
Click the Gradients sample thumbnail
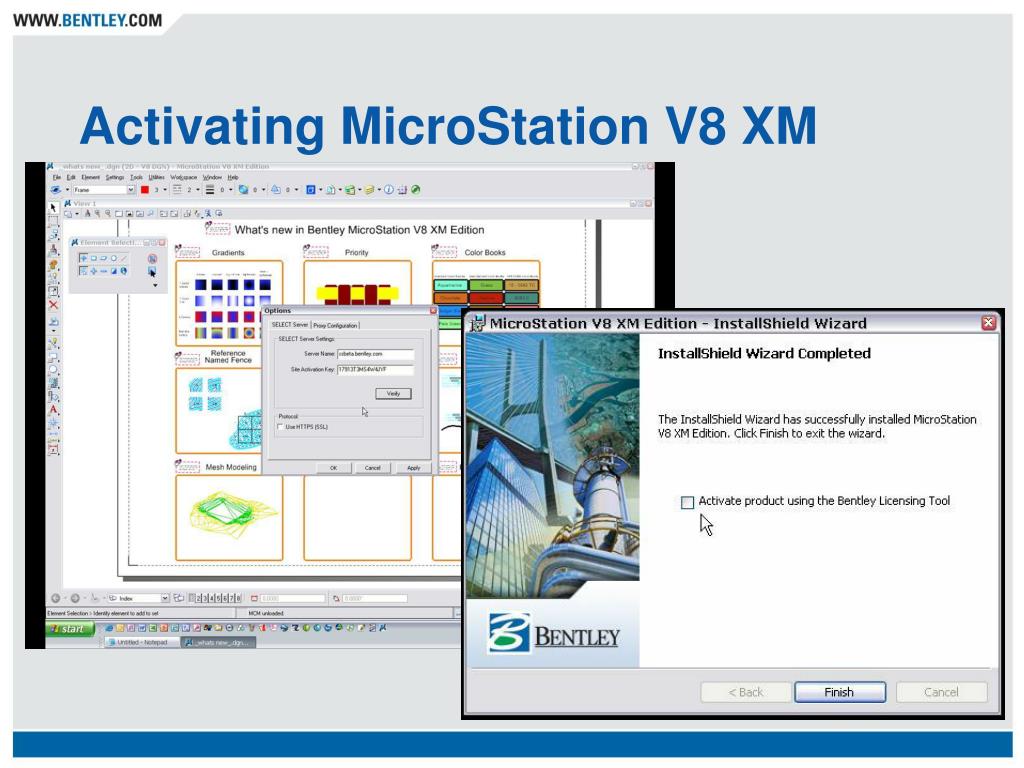click(229, 303)
